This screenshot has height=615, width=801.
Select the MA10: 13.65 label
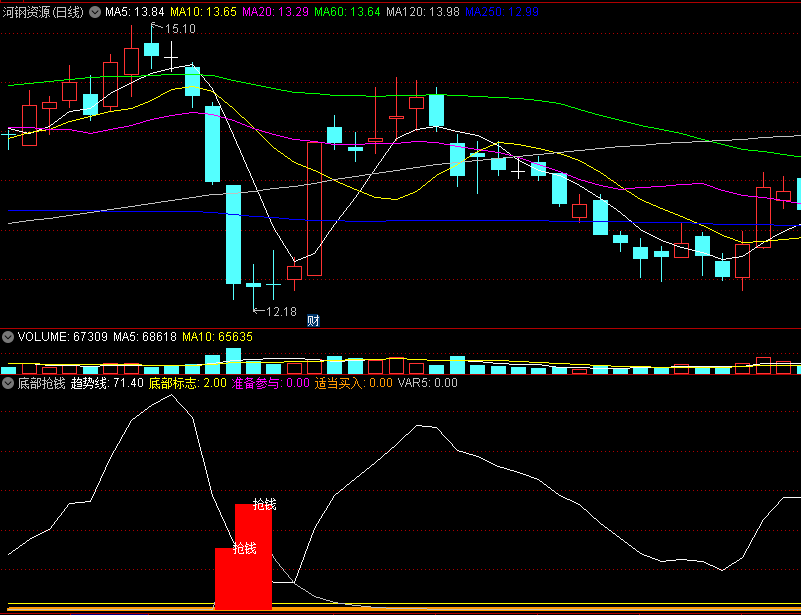203,12
